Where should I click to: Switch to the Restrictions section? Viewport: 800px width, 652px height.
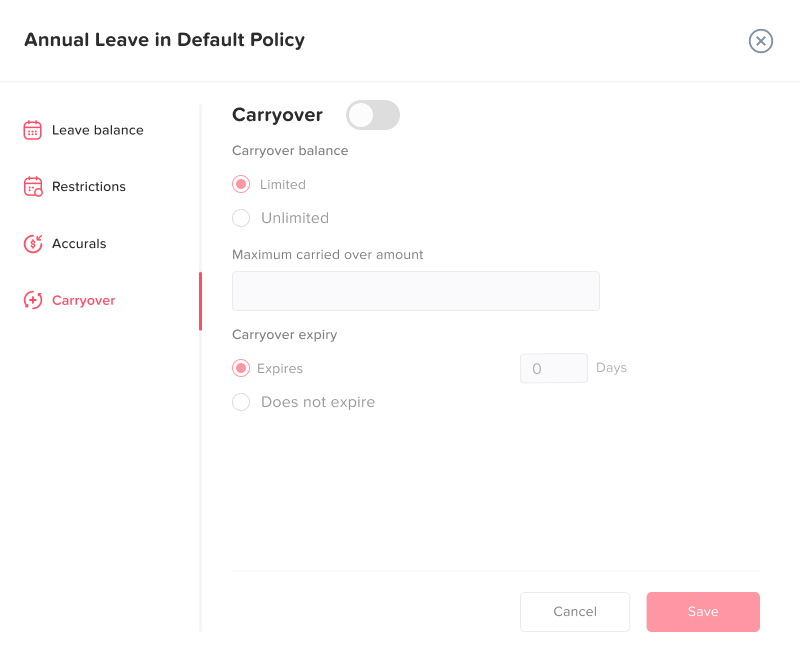point(89,187)
